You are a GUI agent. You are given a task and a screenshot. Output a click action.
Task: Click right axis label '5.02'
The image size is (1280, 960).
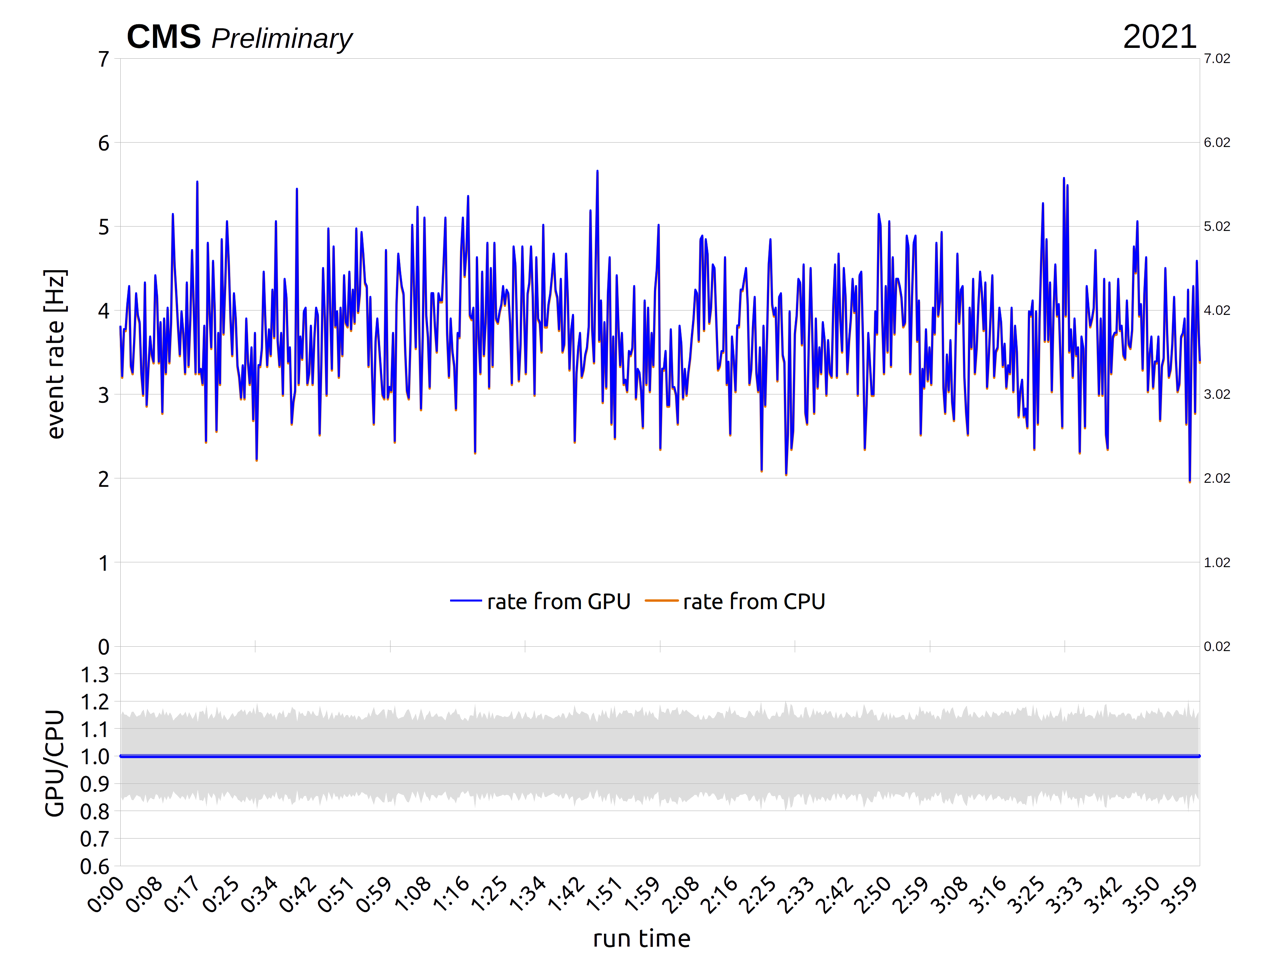click(x=1217, y=226)
